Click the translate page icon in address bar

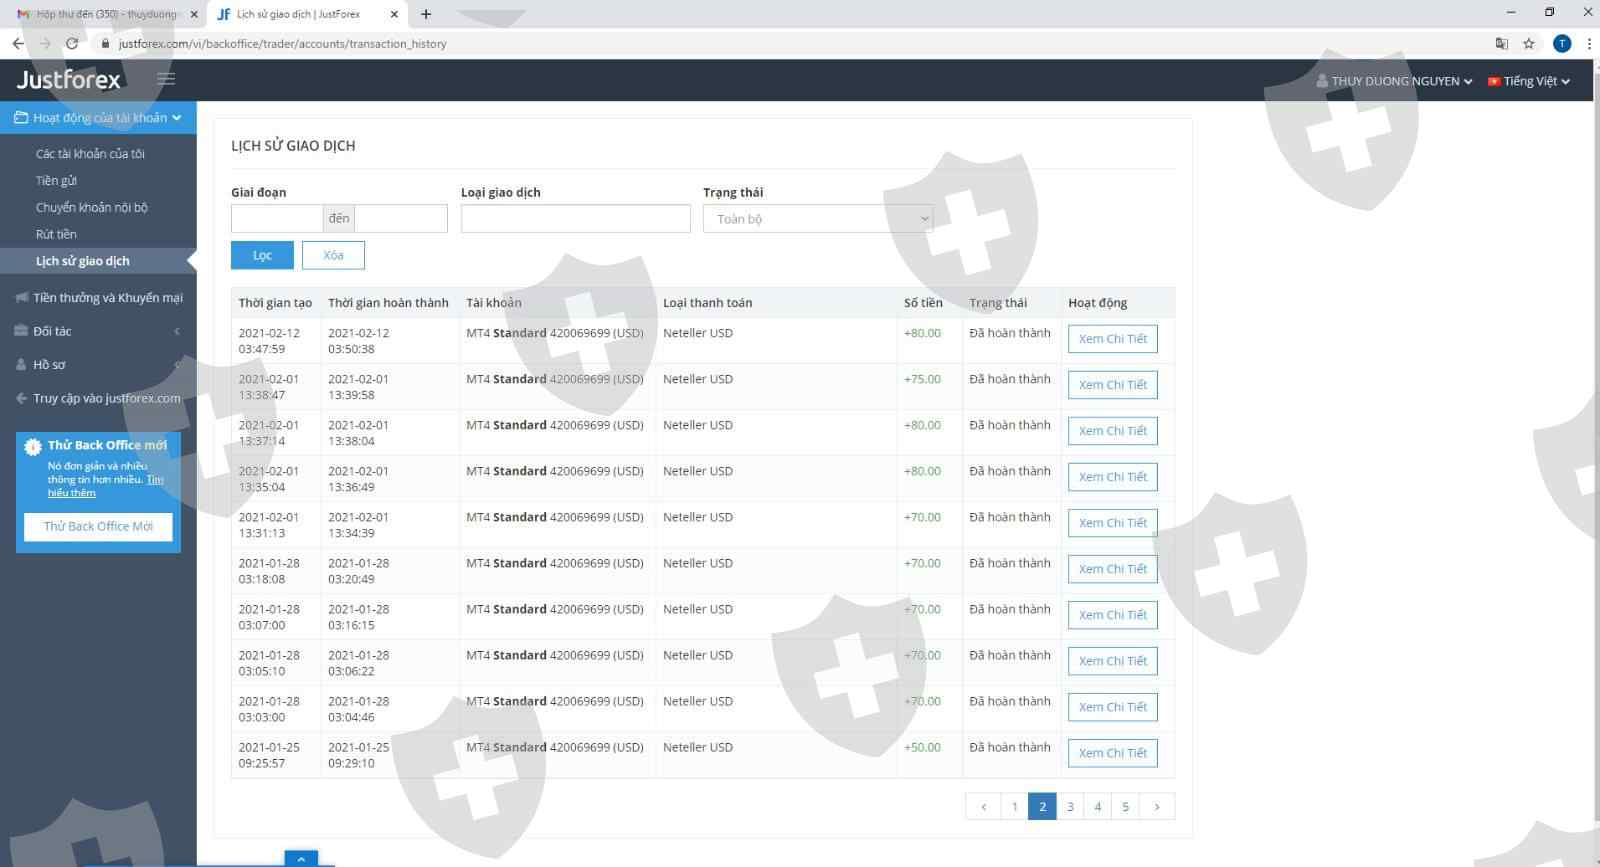(1501, 44)
